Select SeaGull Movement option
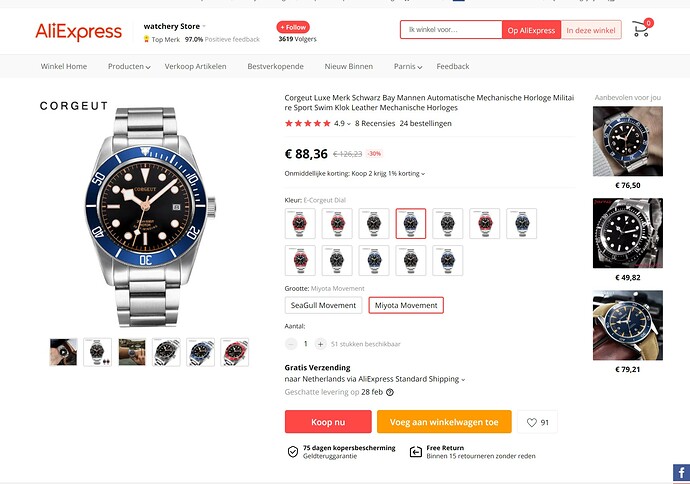 pyautogui.click(x=323, y=305)
